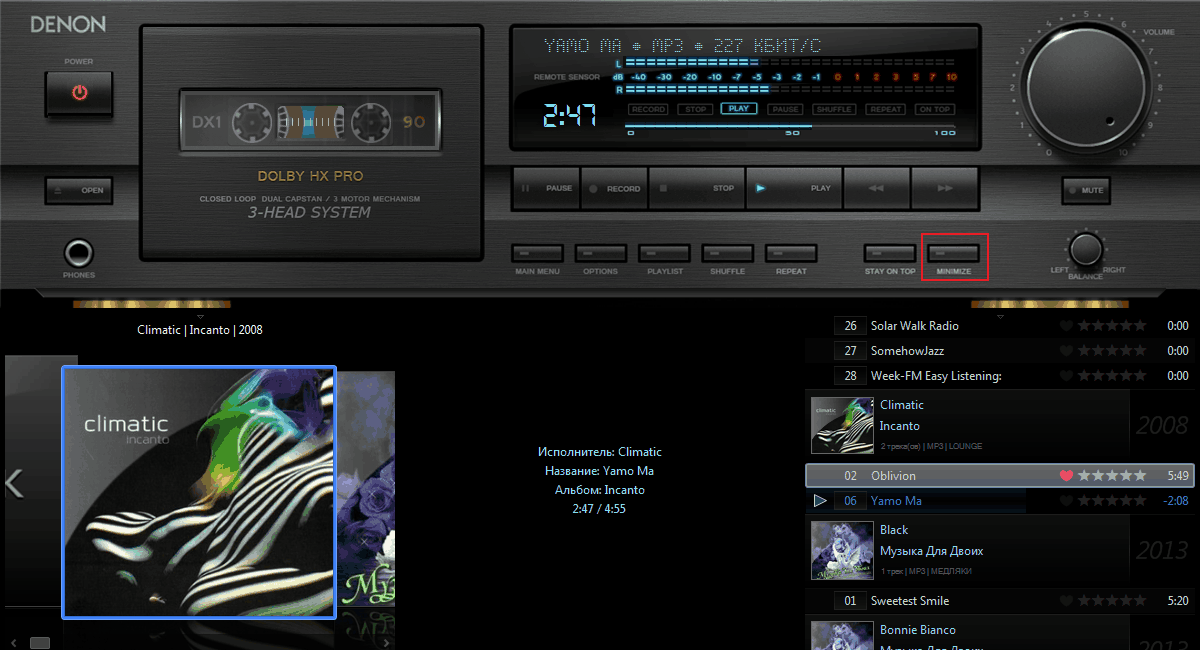Go to previous album with the left arrow
This screenshot has height=650, width=1200.
point(14,484)
